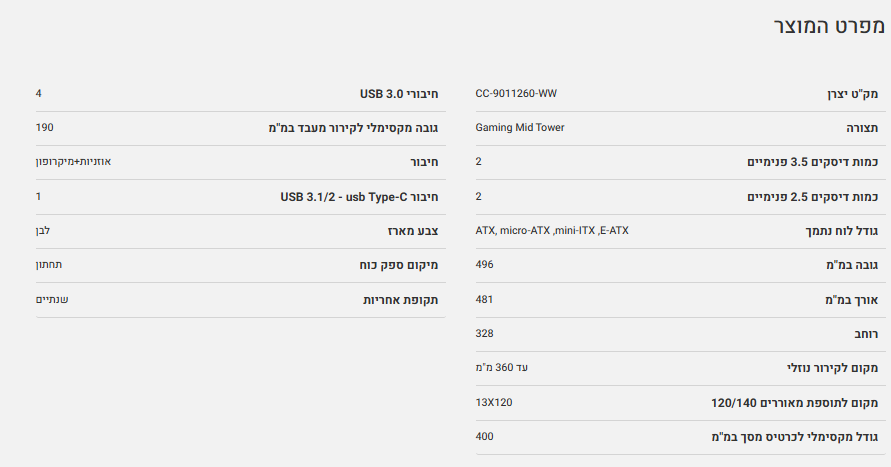Click the fan slots value 13X120
The image size is (891, 467).
[494, 402]
